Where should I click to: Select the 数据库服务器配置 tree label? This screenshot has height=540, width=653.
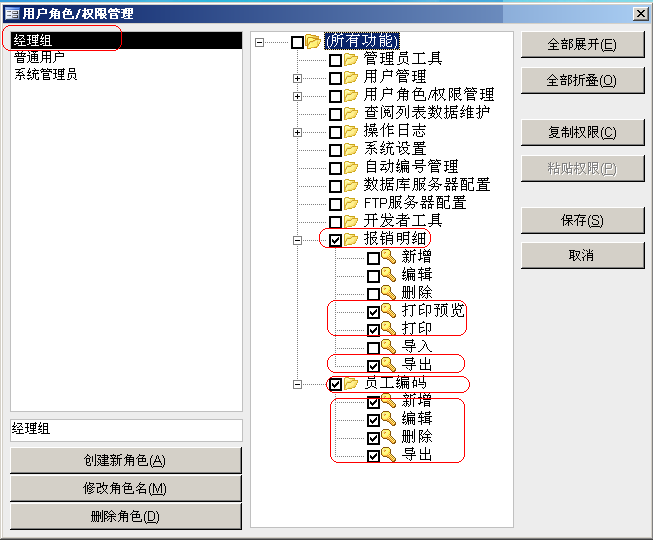(427, 185)
